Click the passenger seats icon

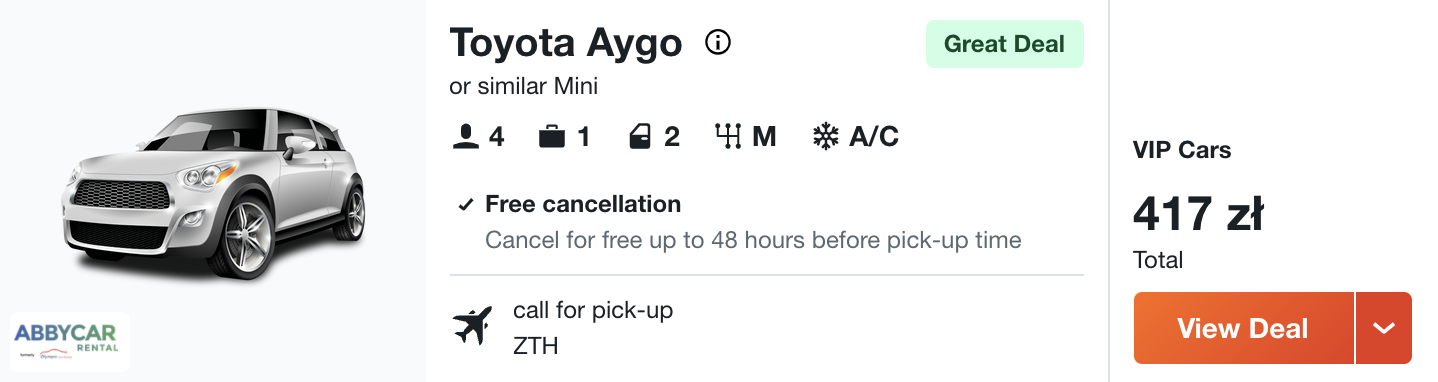(x=465, y=136)
